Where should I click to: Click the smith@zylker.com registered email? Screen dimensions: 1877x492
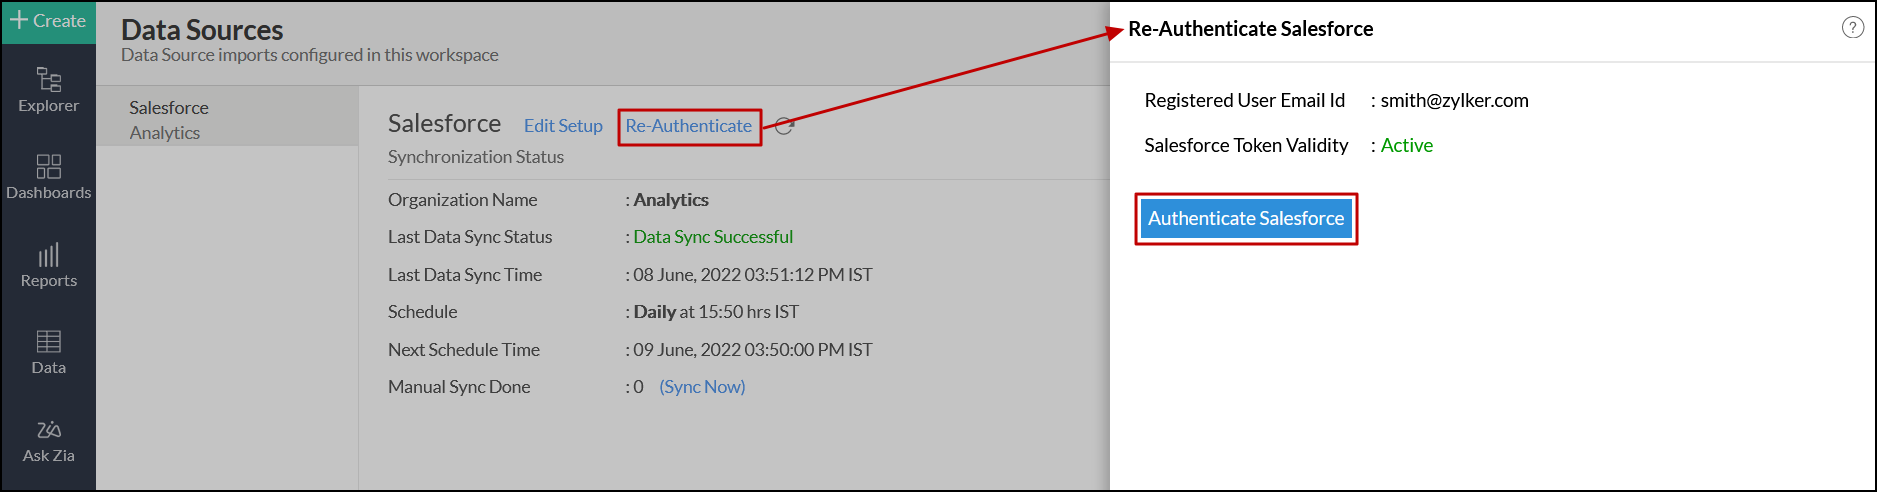pos(1454,101)
